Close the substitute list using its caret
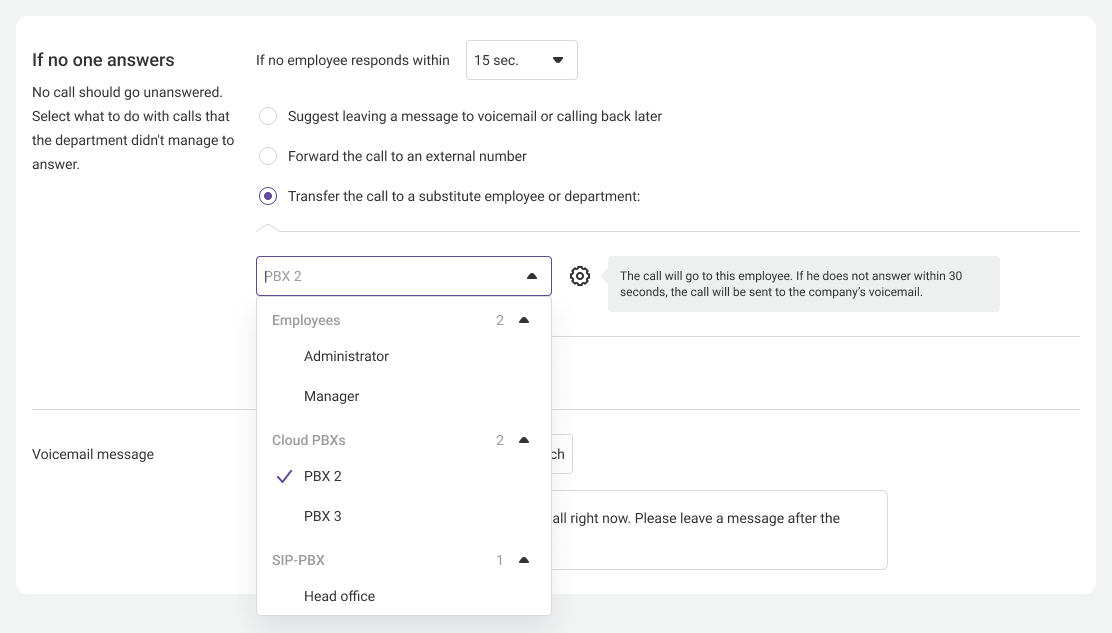The width and height of the screenshot is (1112, 633). (x=532, y=276)
